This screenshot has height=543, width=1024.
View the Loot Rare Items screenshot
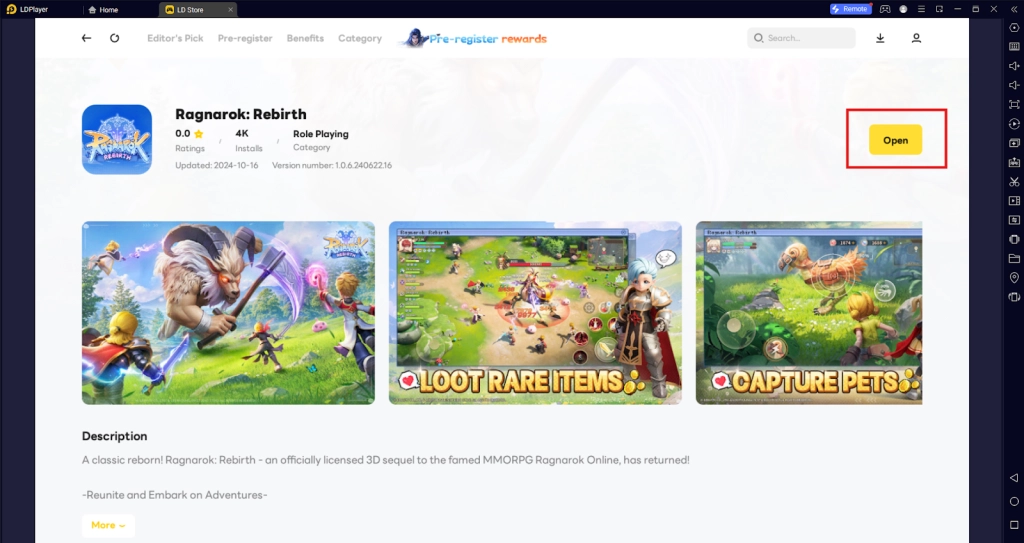tap(535, 312)
